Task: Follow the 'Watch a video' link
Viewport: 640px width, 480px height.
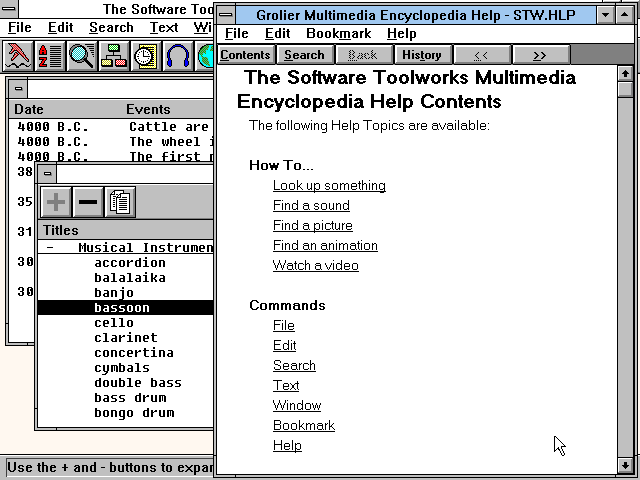Action: [316, 265]
